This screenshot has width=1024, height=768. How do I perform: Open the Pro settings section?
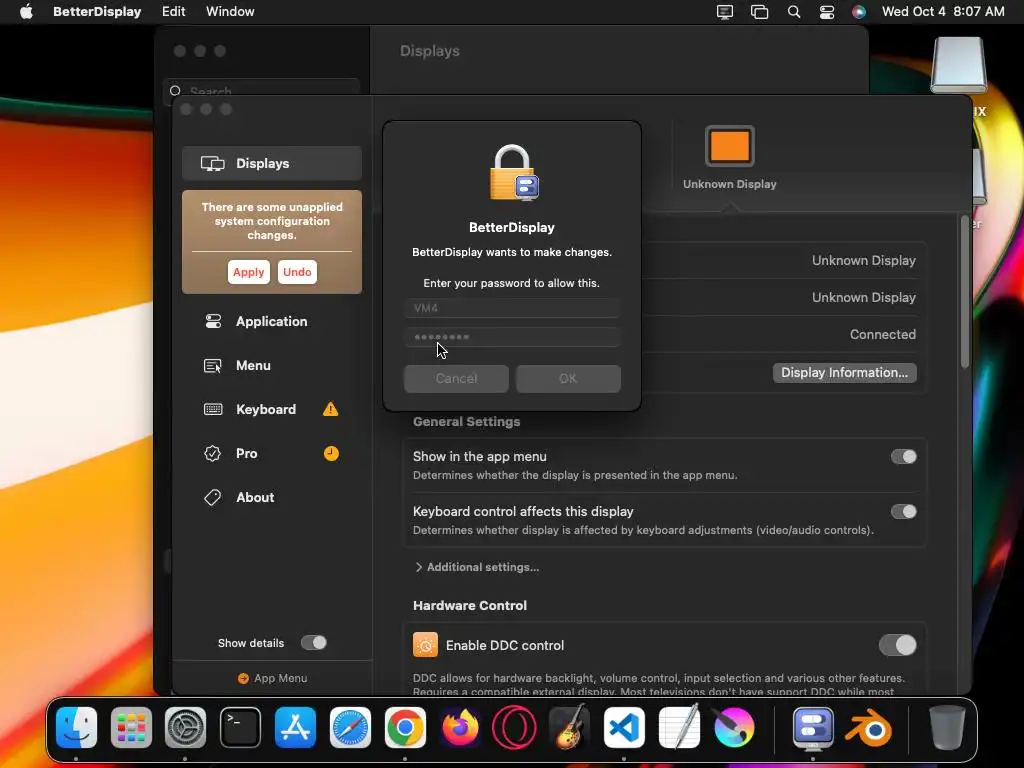coord(272,453)
